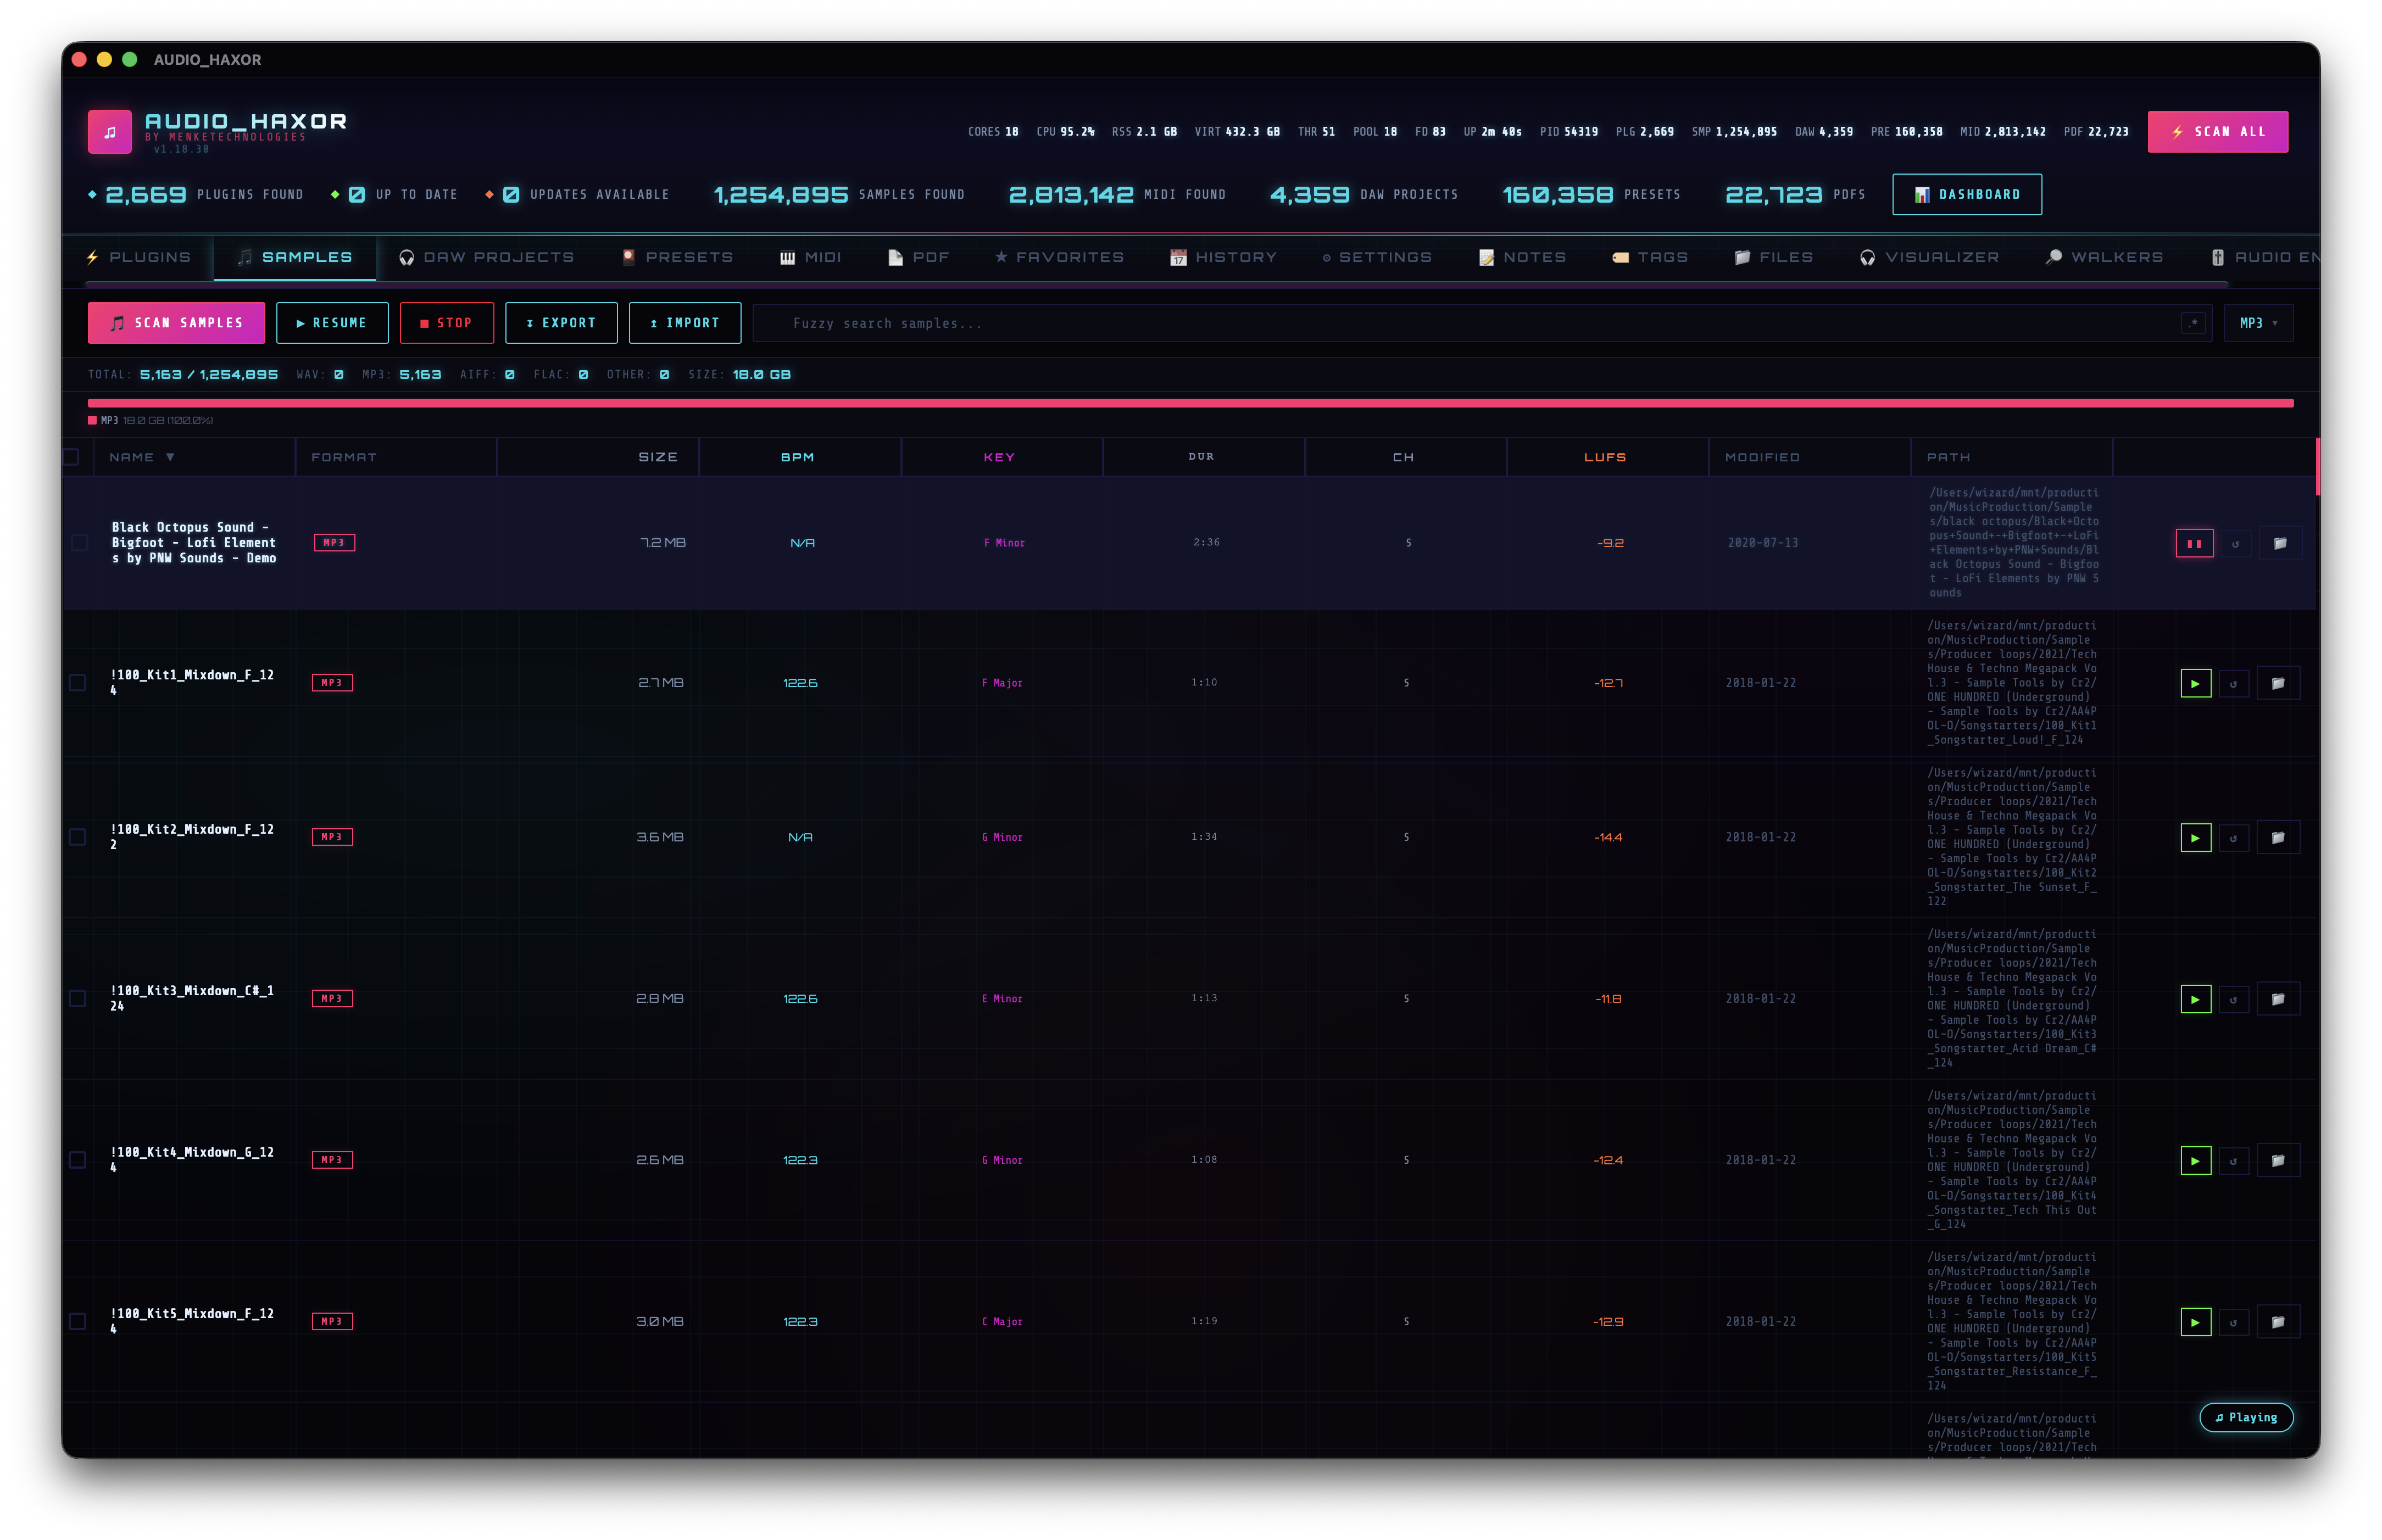Click loop icon for !100_Kit2_Mixdown row
Screen dimensions: 2382x1540
pyautogui.click(x=2233, y=837)
